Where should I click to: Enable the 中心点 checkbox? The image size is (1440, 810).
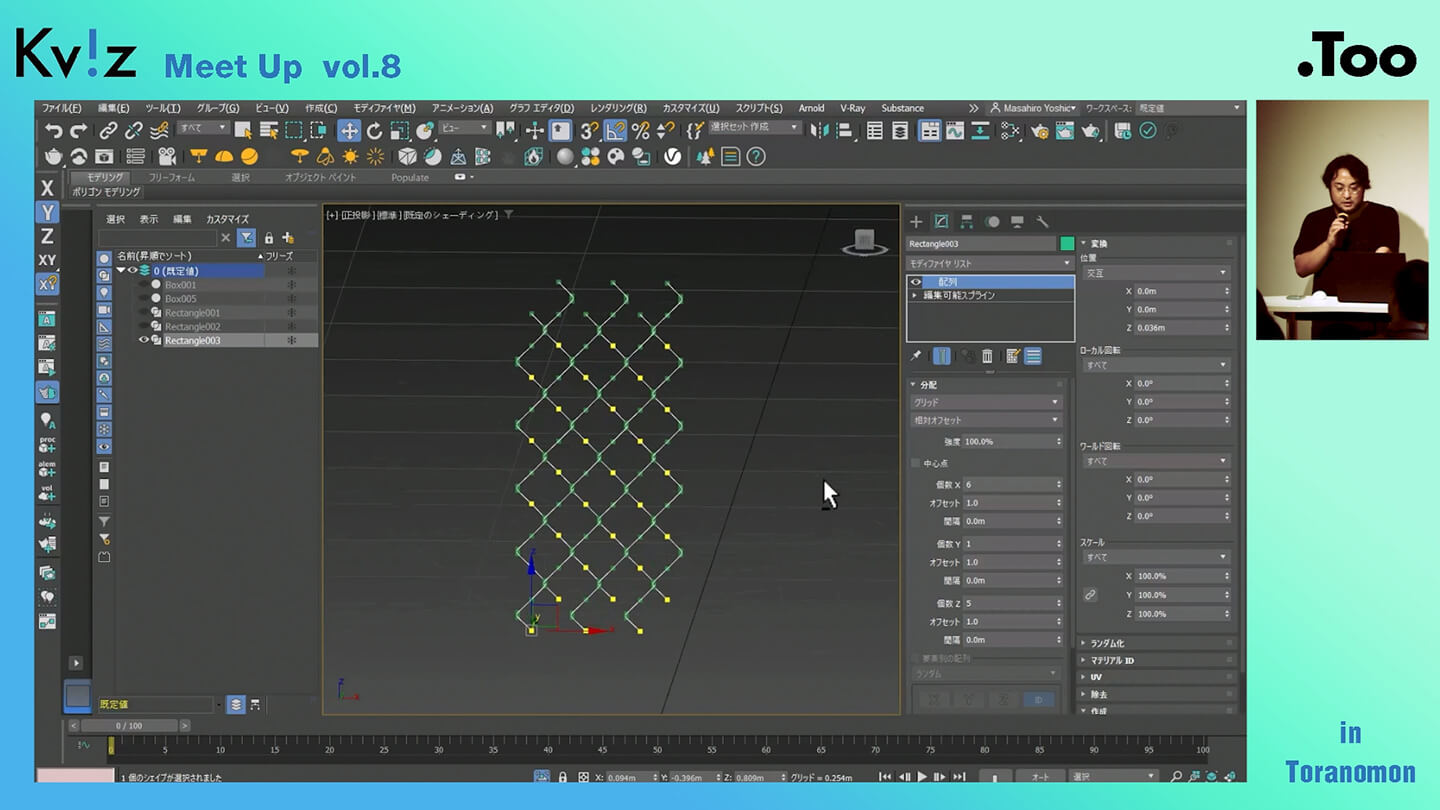pos(915,463)
